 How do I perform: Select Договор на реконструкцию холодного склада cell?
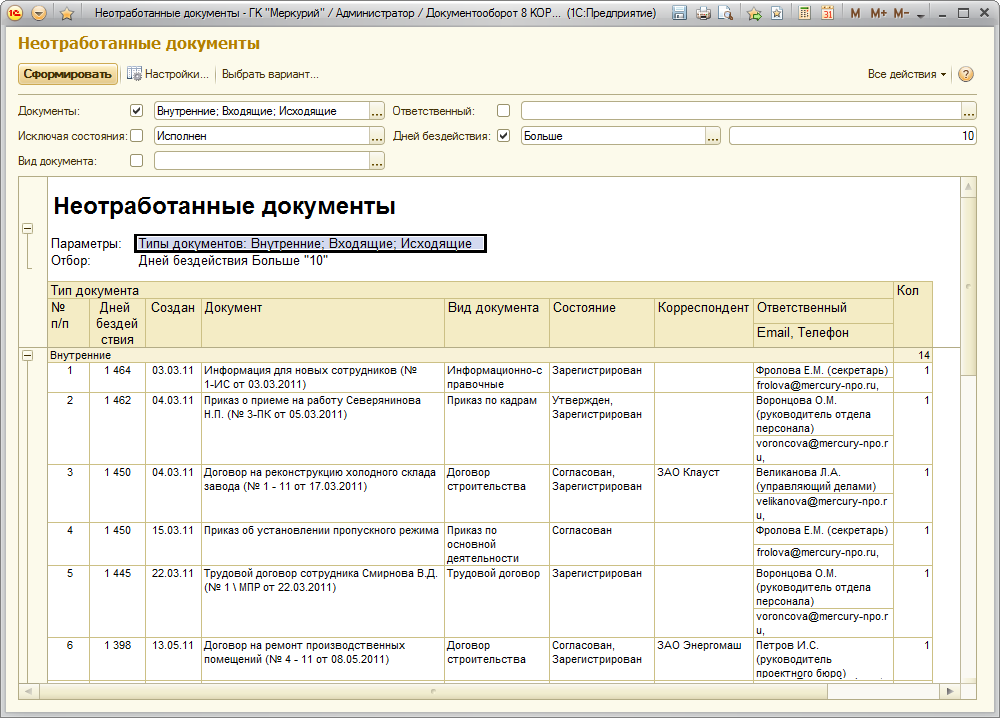pyautogui.click(x=323, y=494)
